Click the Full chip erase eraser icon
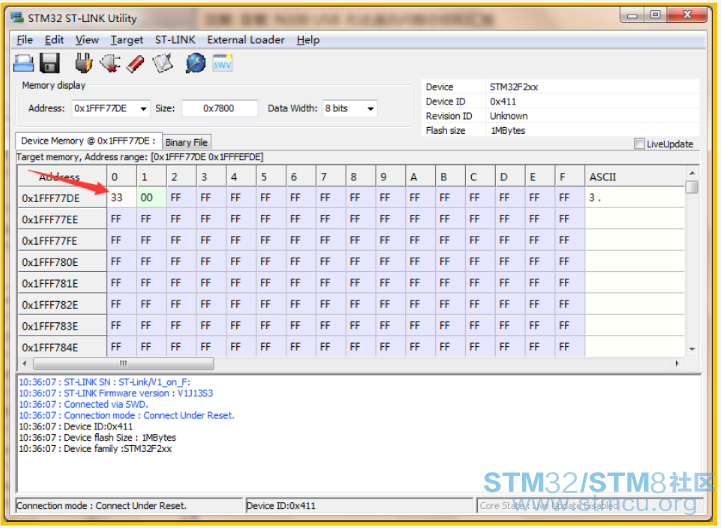 (135, 63)
